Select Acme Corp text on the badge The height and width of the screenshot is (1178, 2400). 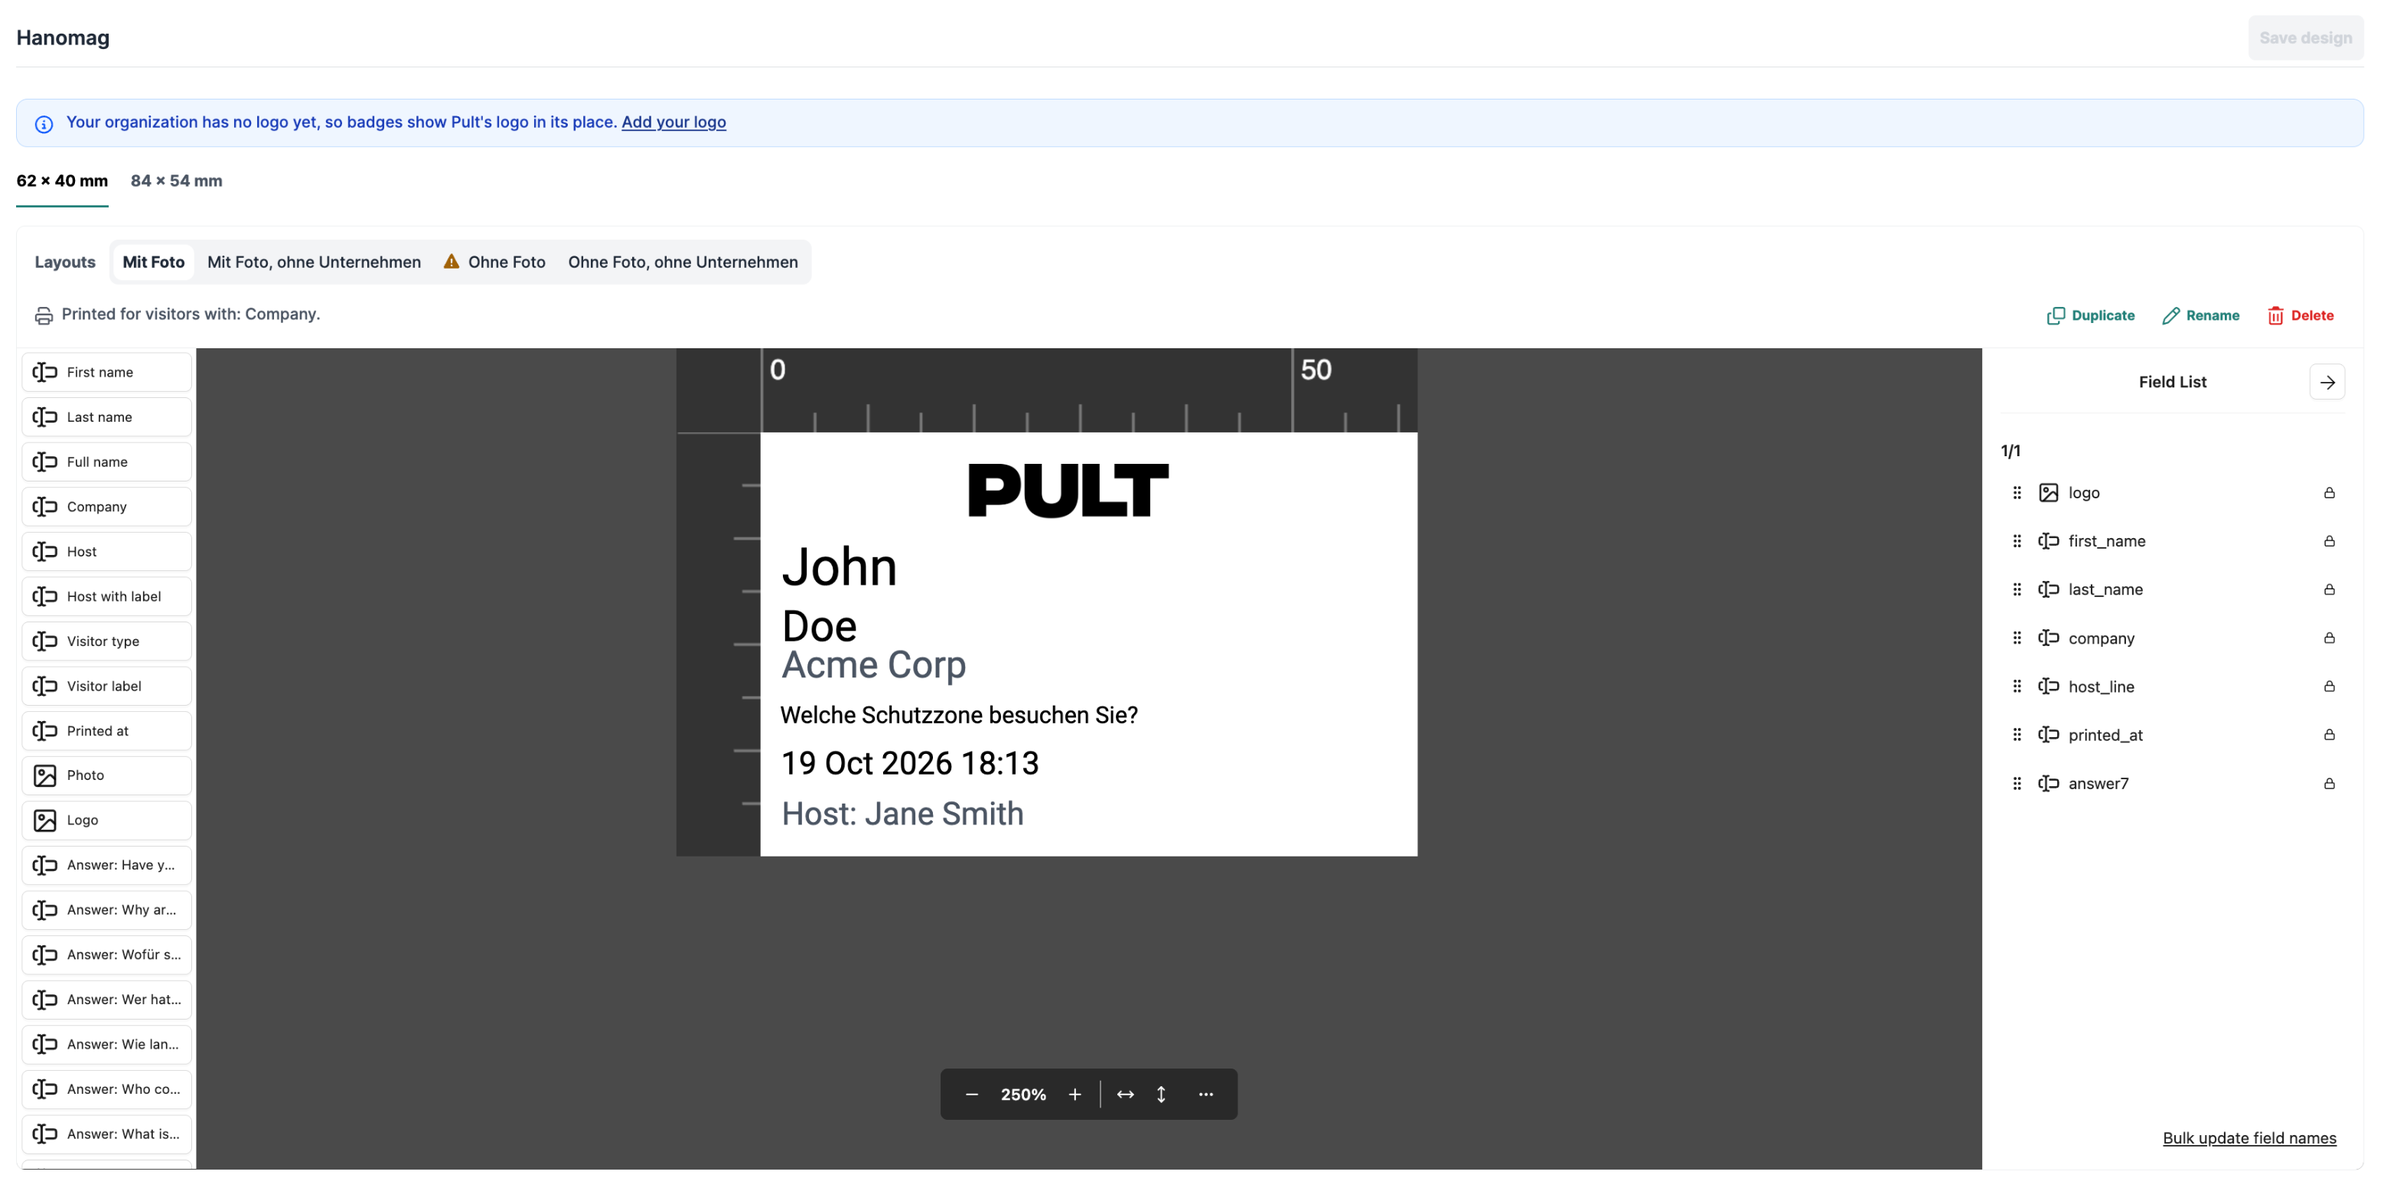tap(873, 665)
